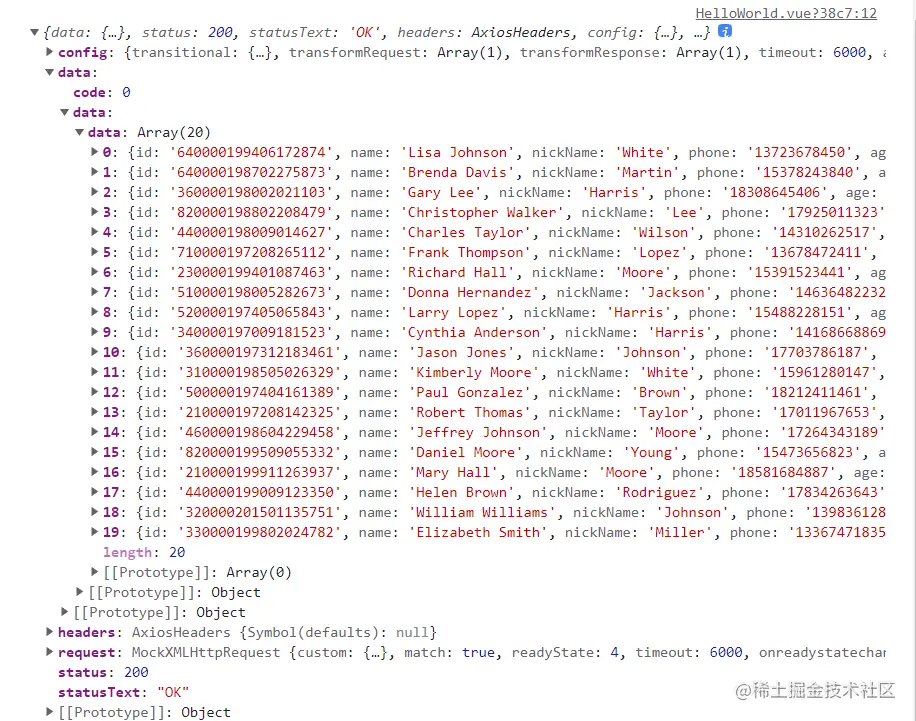Expand the headers AxiosHeaders property
The height and width of the screenshot is (721, 916).
50,632
